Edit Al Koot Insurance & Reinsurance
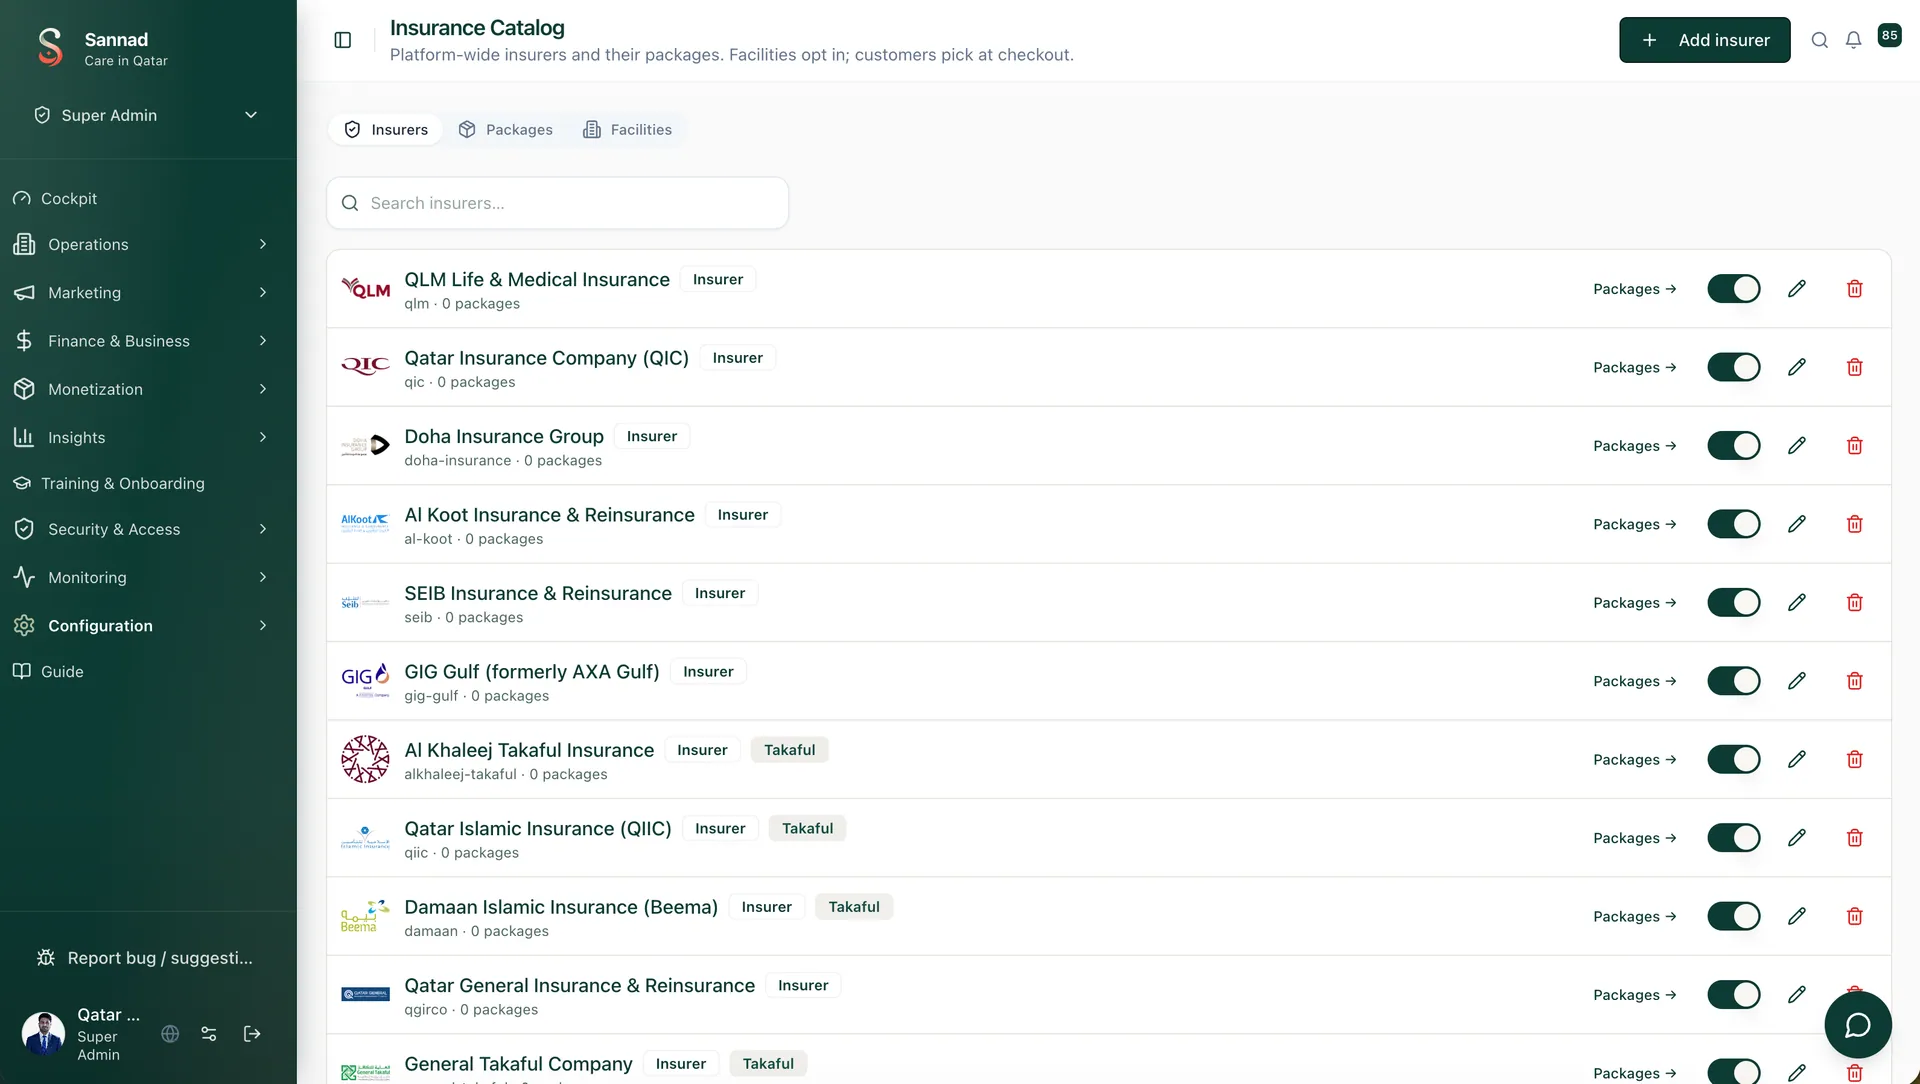 (1797, 524)
